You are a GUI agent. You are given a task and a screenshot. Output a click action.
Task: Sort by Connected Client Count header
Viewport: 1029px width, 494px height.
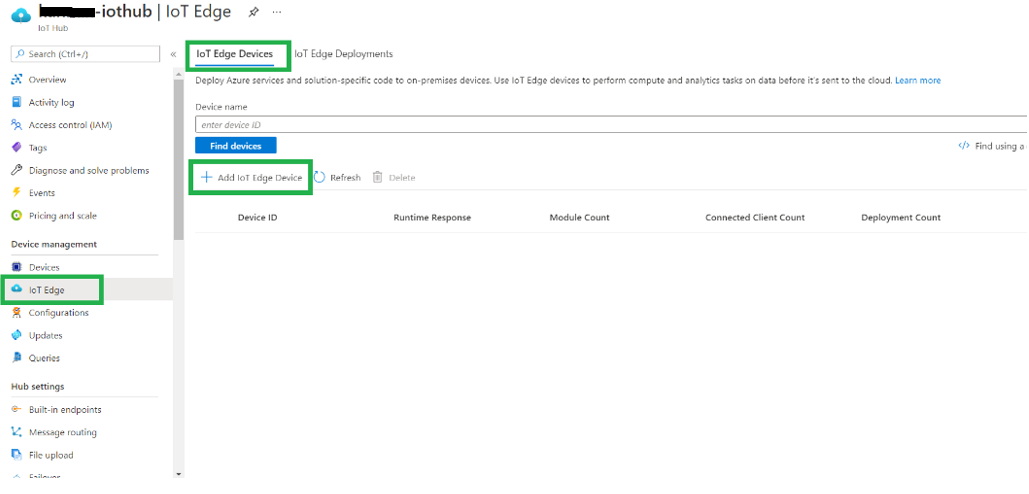click(x=755, y=218)
